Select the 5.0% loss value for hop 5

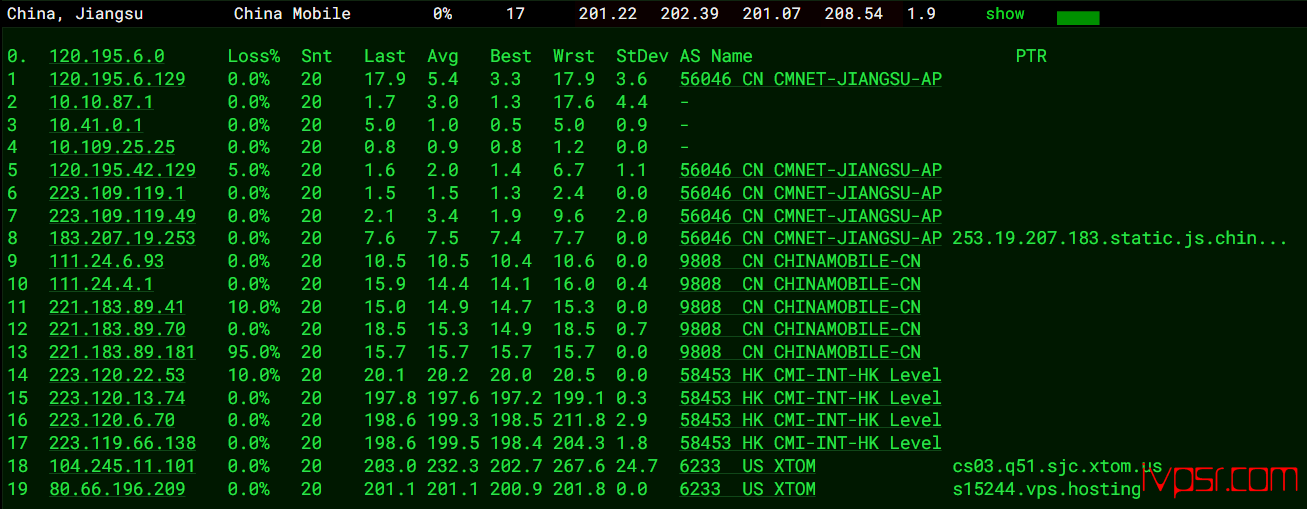pyautogui.click(x=249, y=170)
